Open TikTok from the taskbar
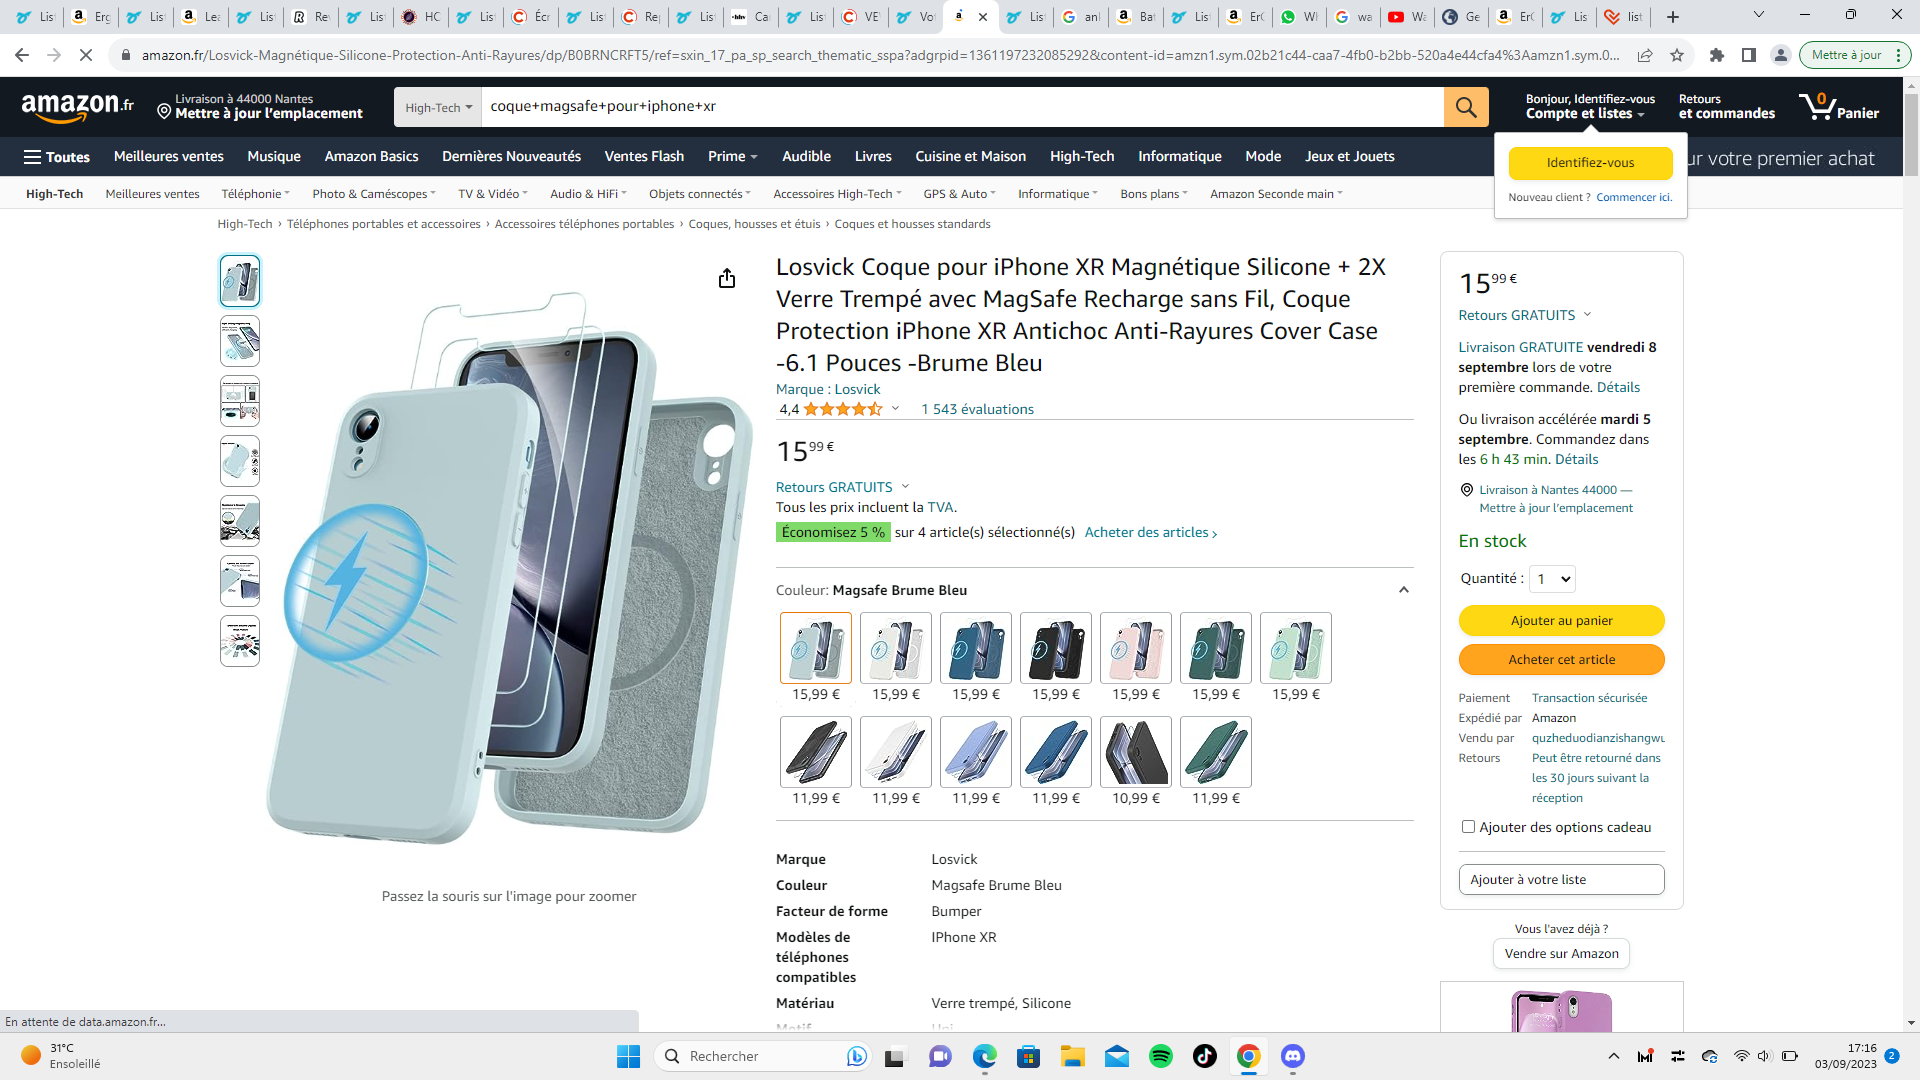 (1205, 1056)
